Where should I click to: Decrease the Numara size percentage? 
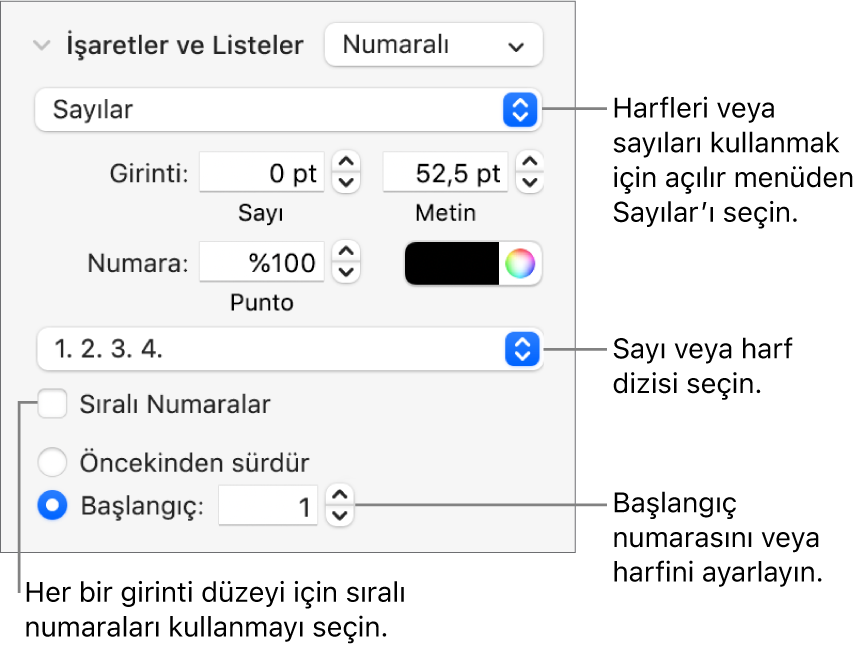coord(345,273)
